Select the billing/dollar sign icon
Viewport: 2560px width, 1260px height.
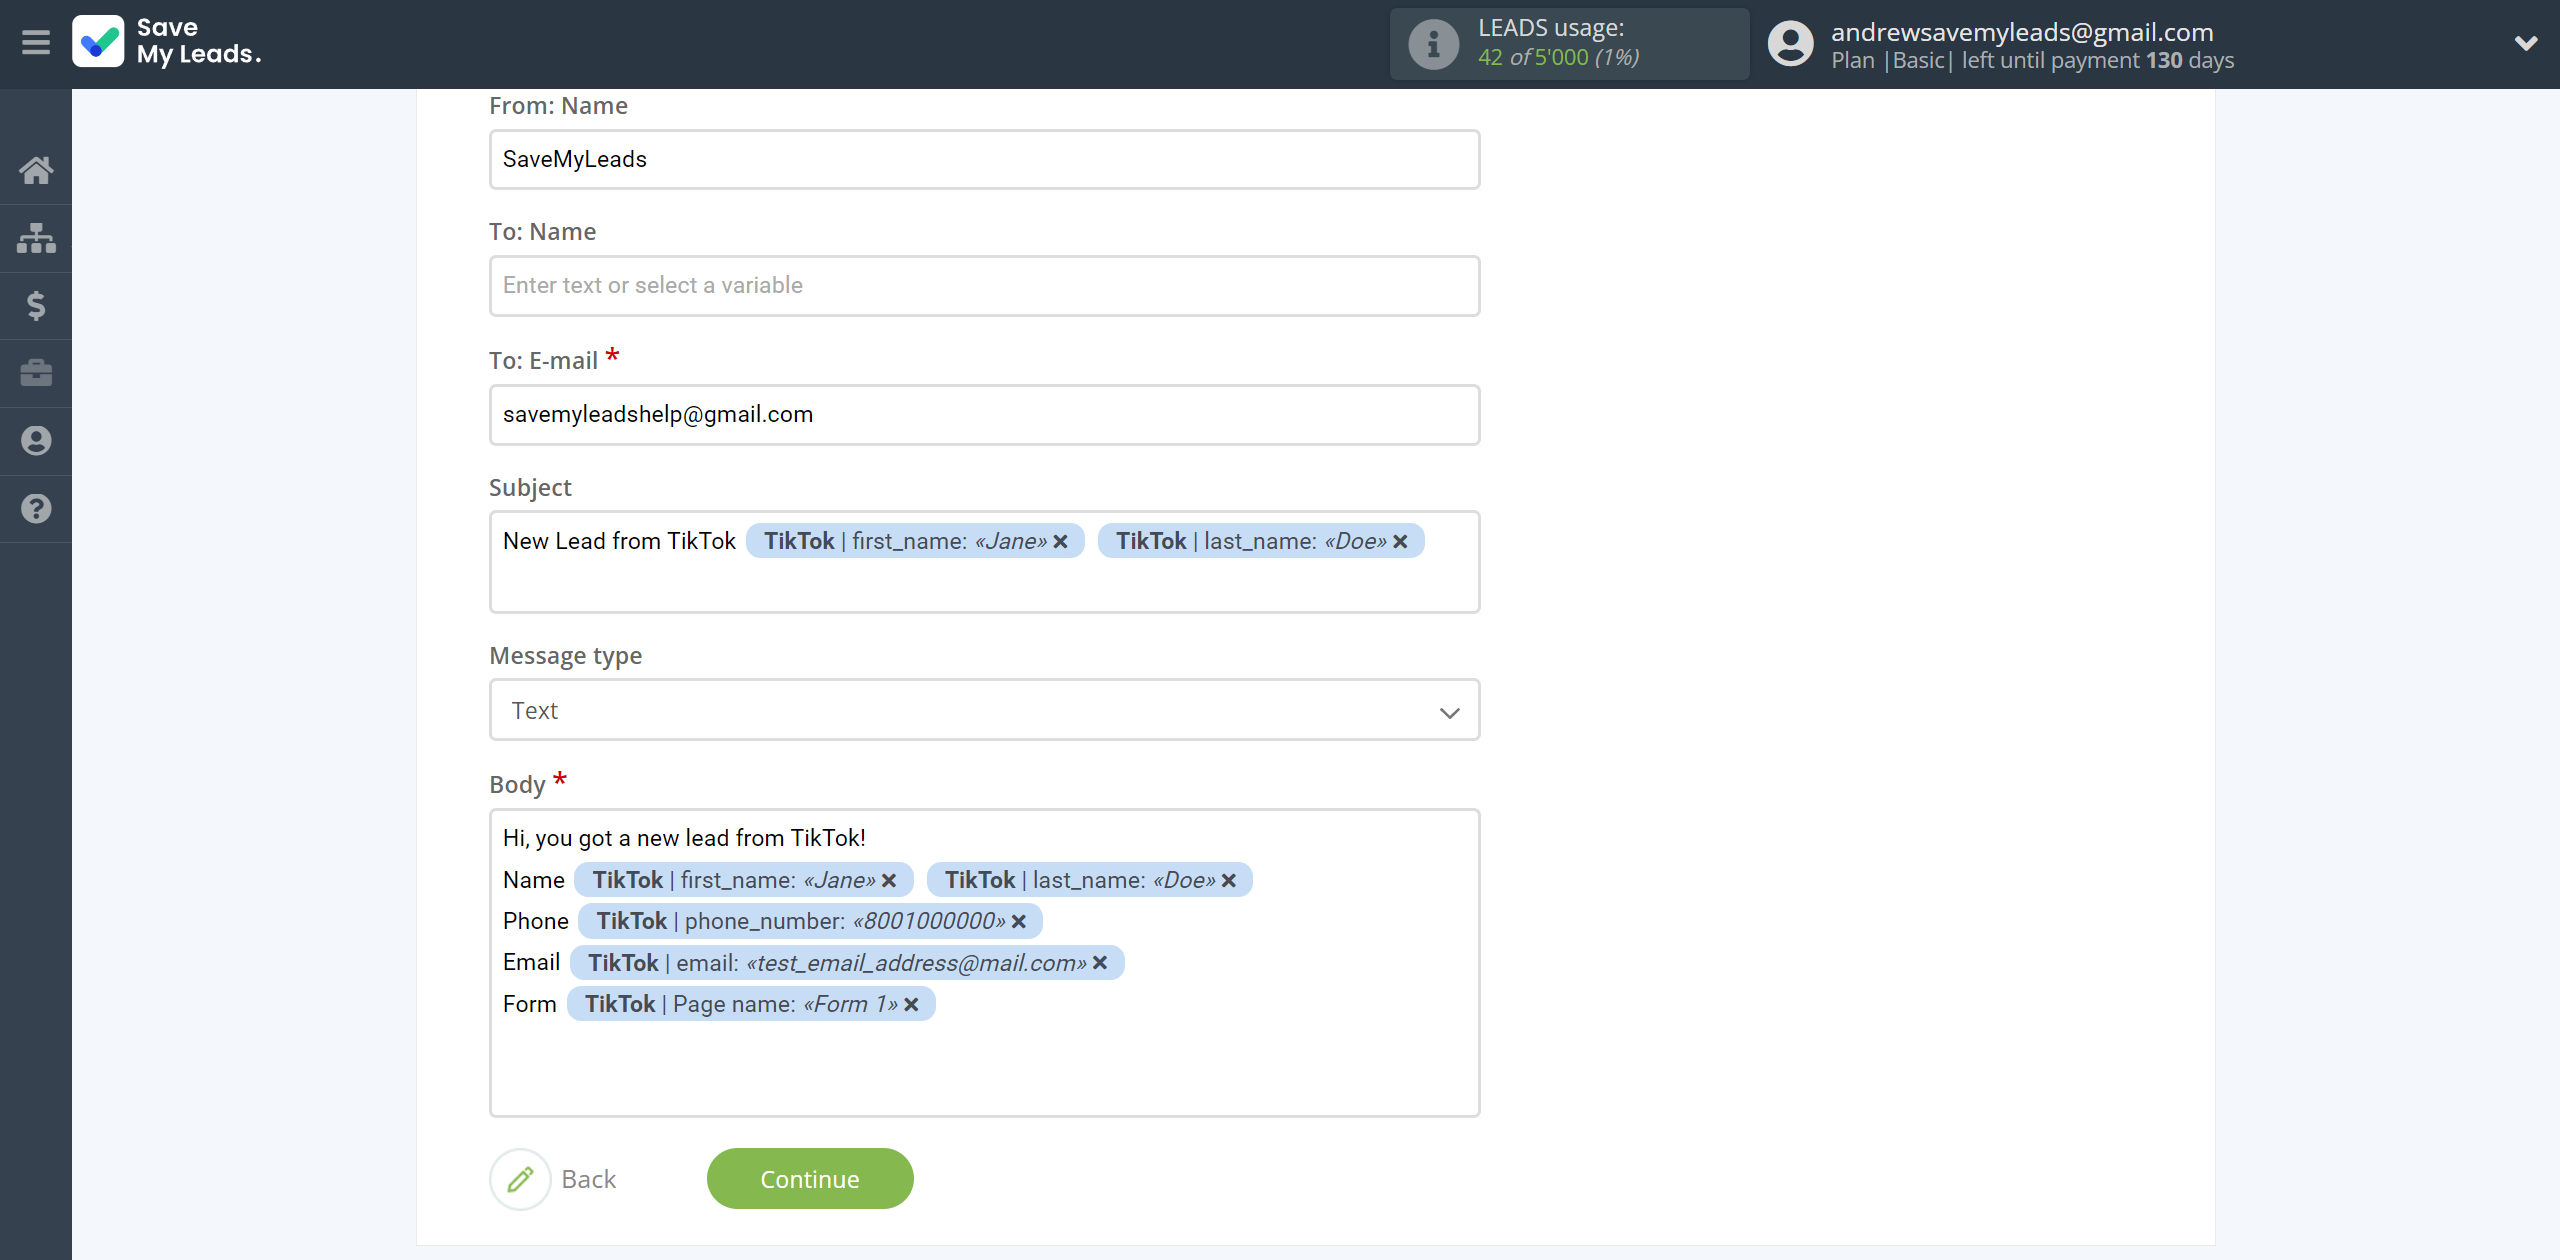click(36, 304)
